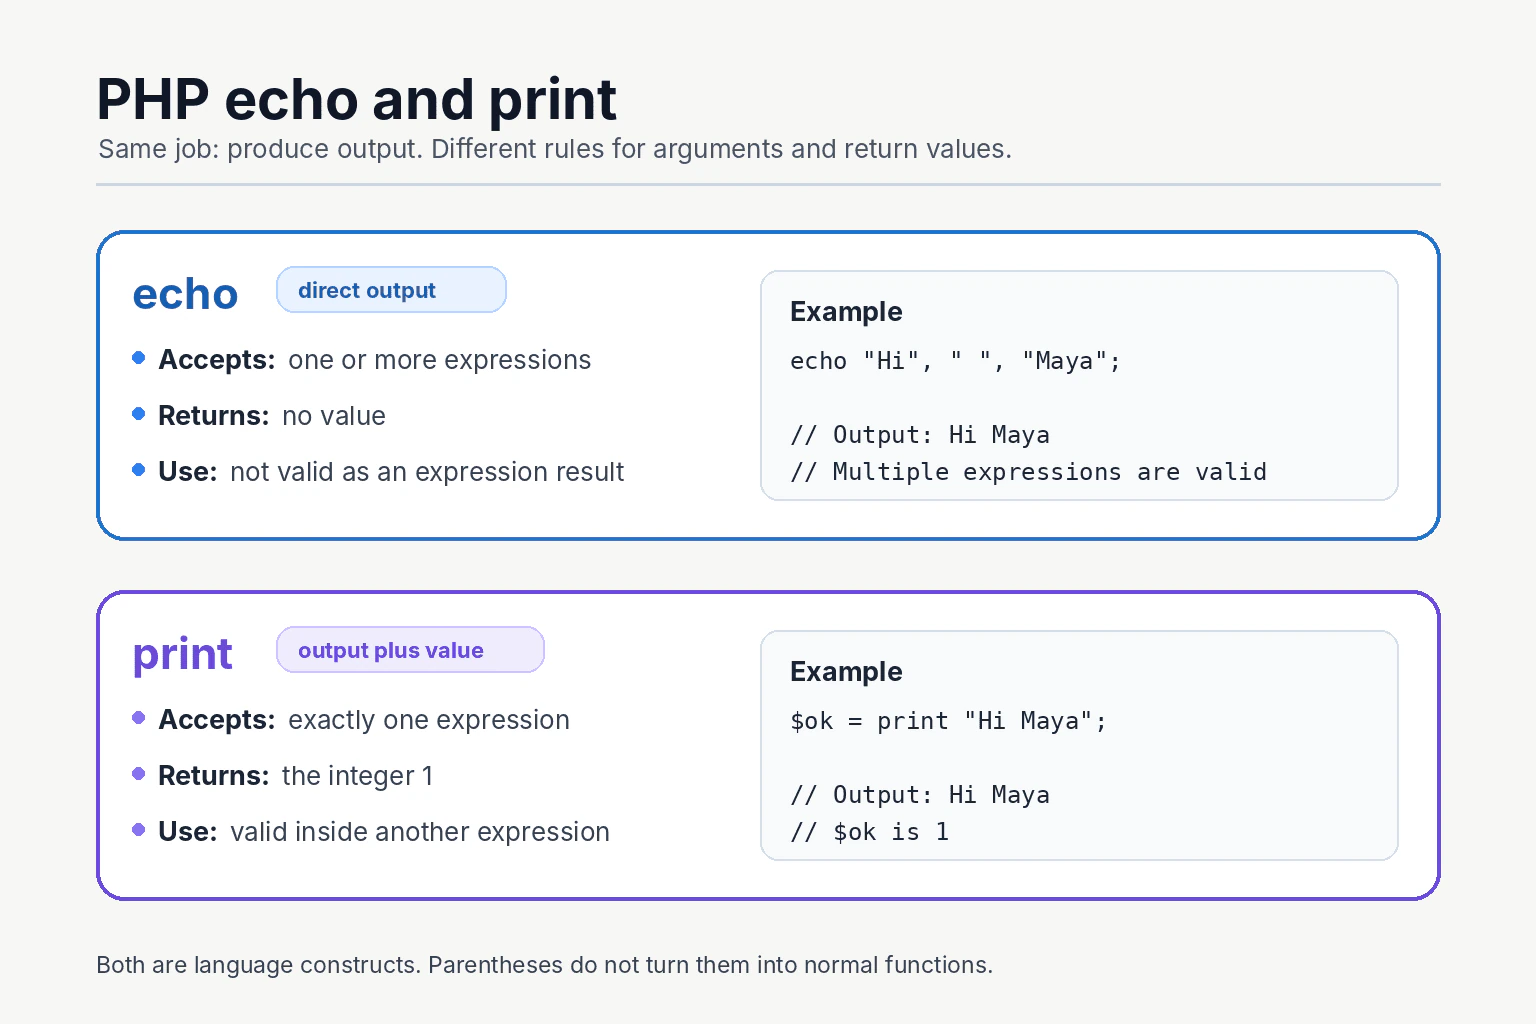Select the blue 'echo' heading

click(x=185, y=294)
